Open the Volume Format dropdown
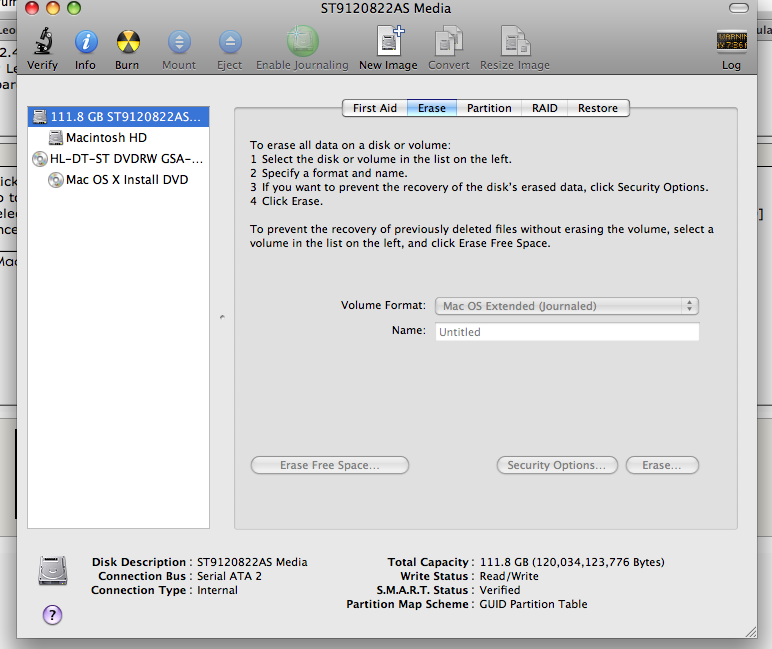 pyautogui.click(x=567, y=306)
